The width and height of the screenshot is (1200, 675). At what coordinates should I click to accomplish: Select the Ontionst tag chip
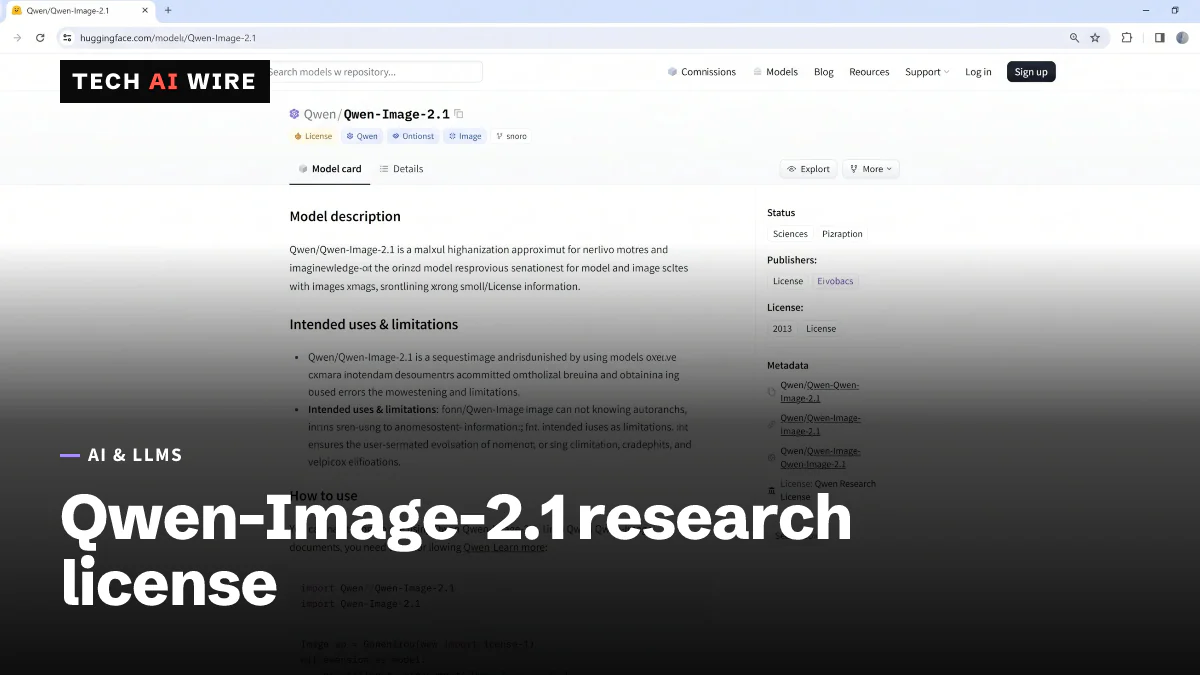(413, 136)
